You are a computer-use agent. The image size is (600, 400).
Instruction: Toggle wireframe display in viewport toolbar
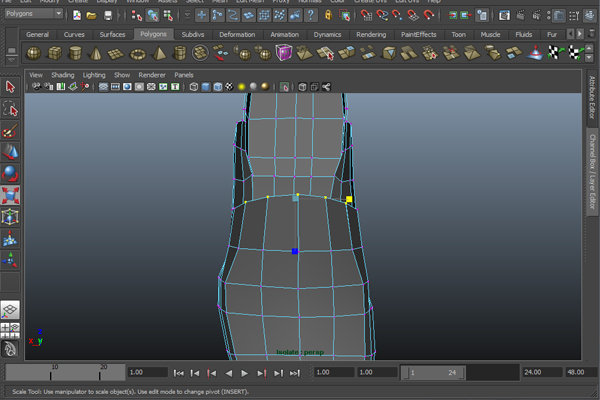(x=194, y=87)
